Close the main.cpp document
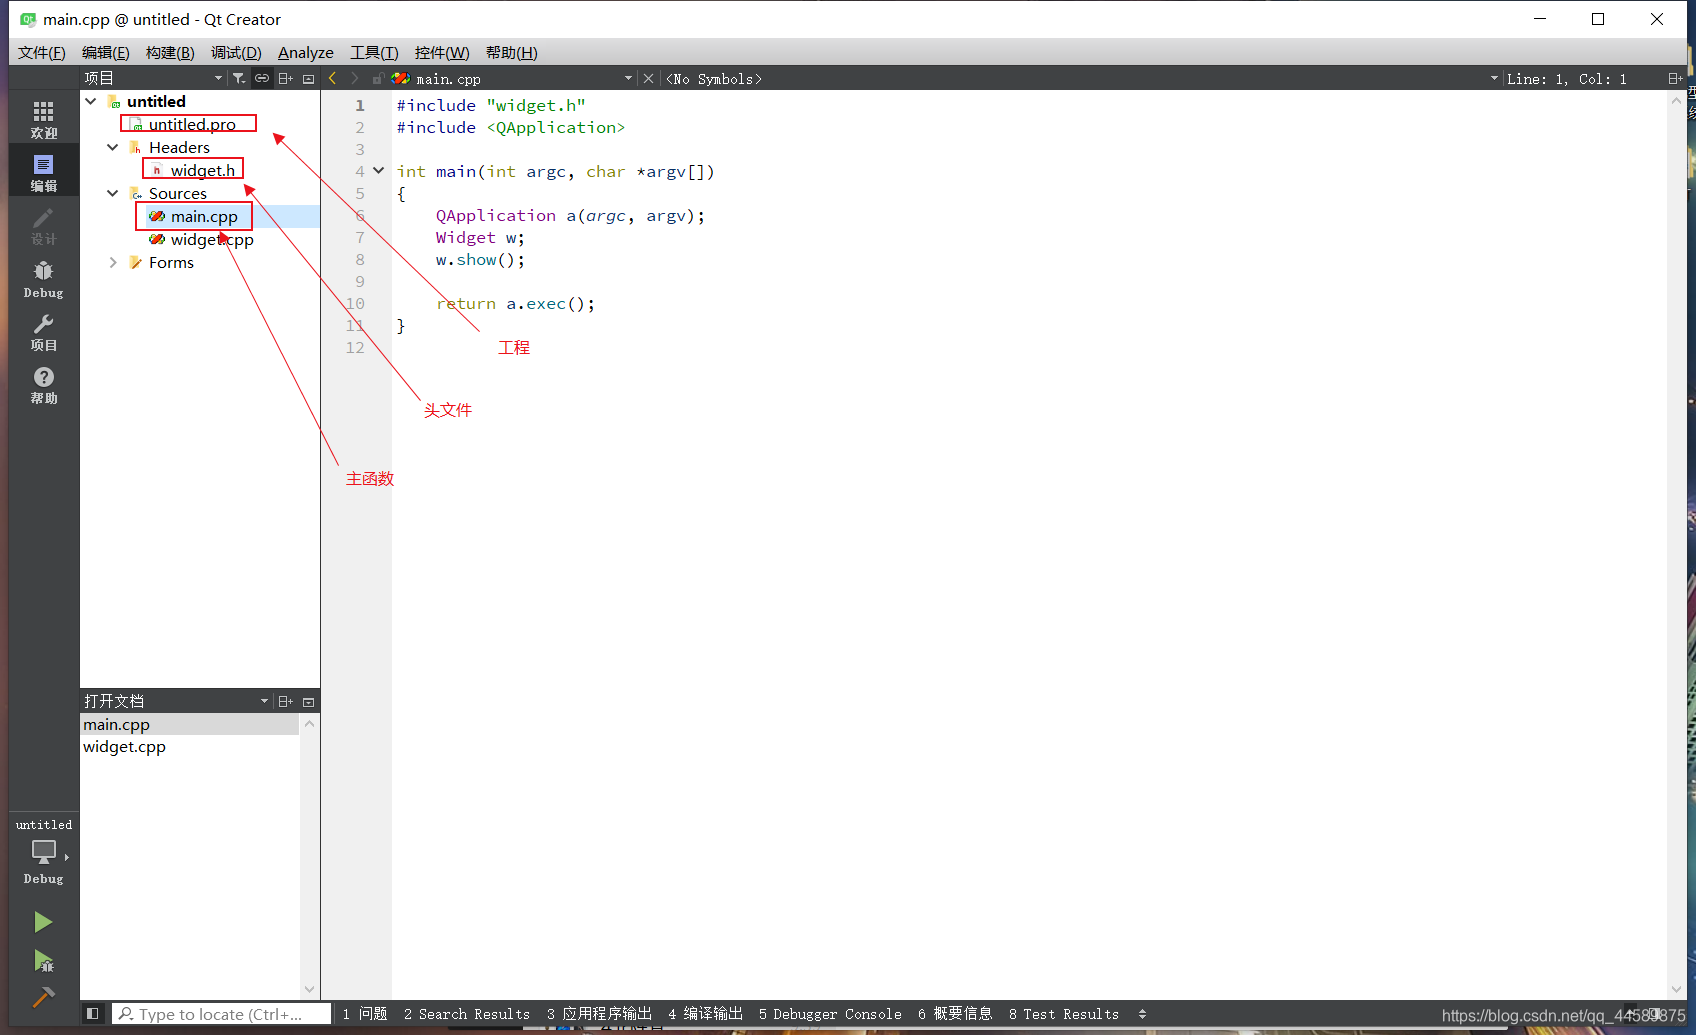This screenshot has height=1035, width=1696. [648, 78]
